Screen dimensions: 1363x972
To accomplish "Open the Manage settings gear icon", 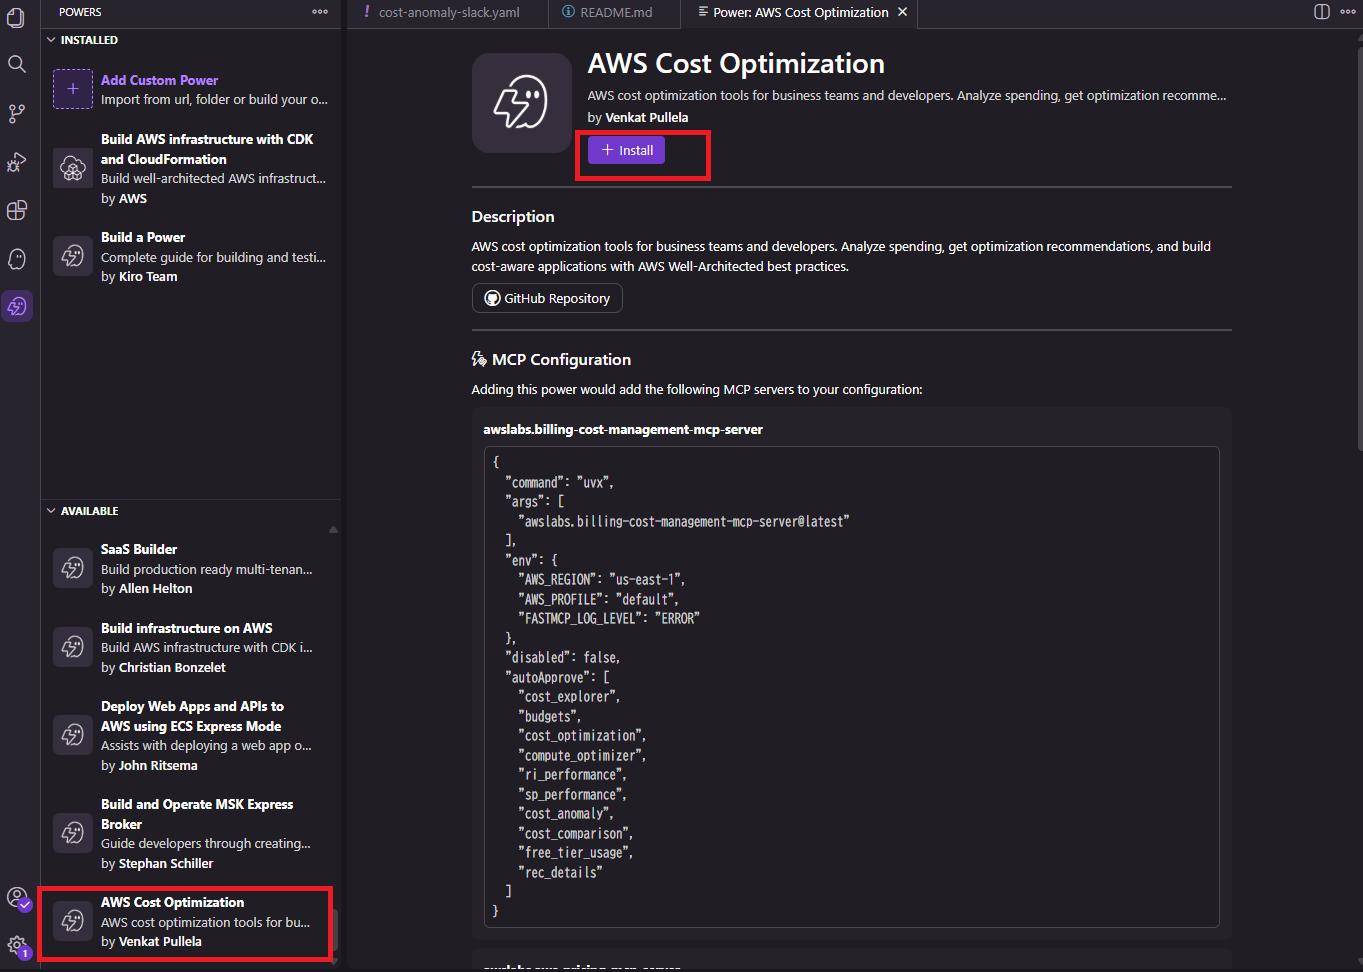I will click(16, 944).
